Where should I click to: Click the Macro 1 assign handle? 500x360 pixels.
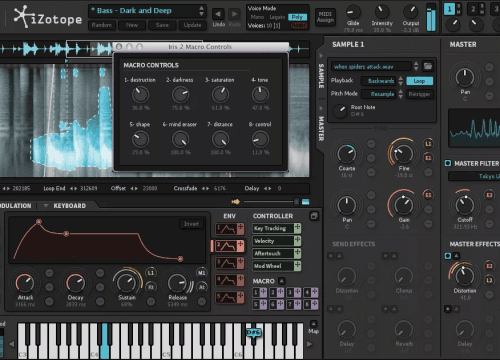263,292
